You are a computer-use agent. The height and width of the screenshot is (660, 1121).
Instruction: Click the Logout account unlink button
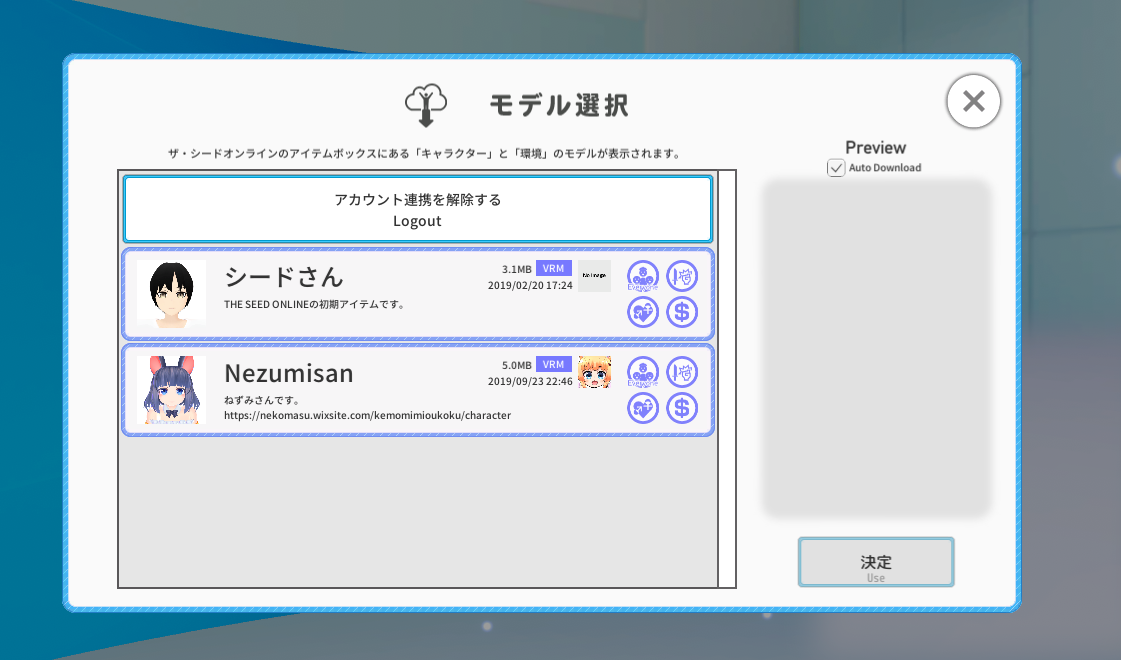pos(417,209)
